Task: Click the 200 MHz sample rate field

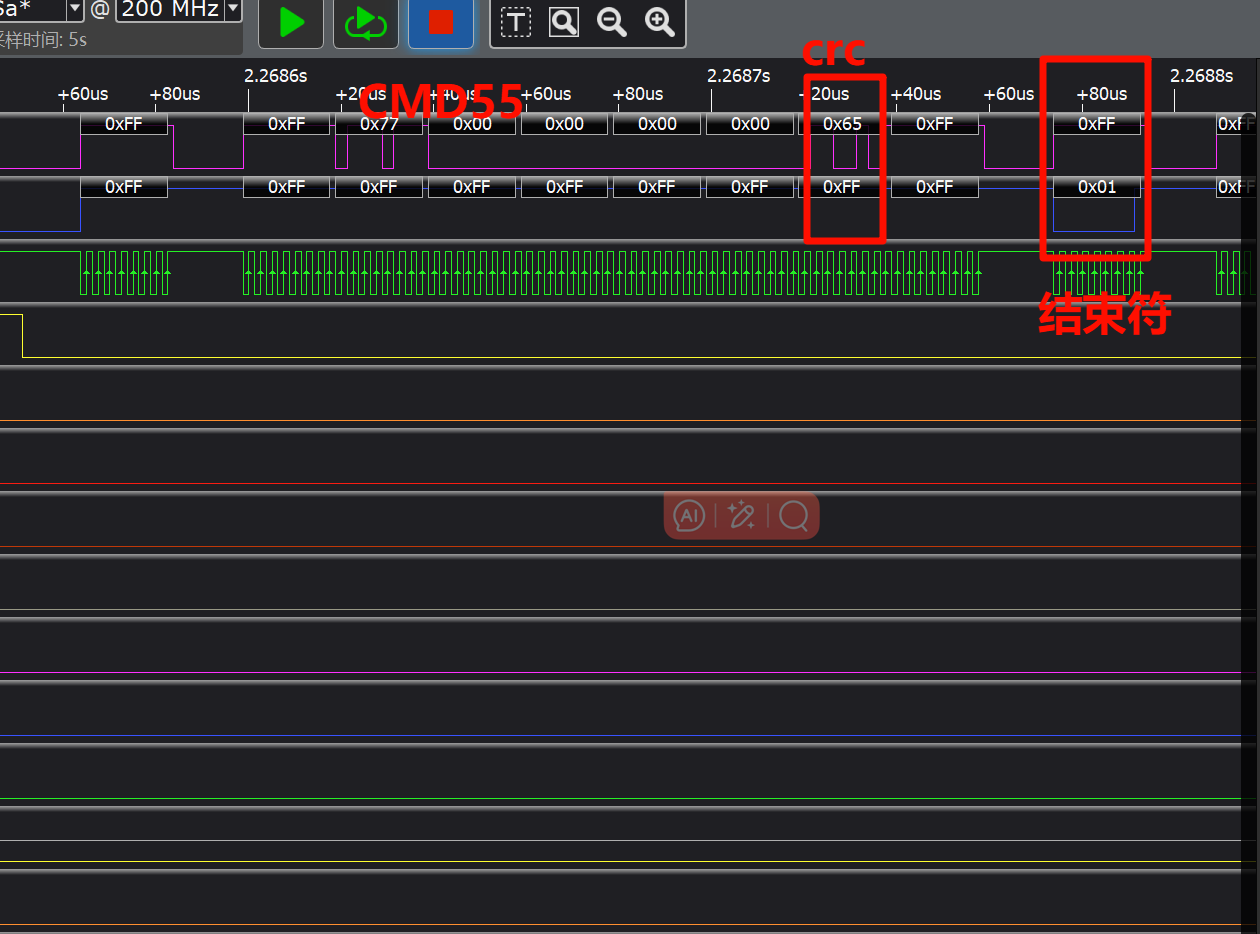Action: (x=169, y=10)
